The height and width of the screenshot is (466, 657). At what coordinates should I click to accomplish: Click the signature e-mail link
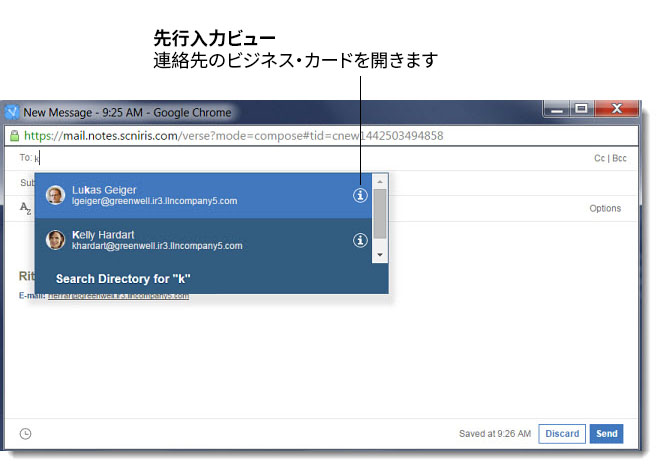click(118, 296)
